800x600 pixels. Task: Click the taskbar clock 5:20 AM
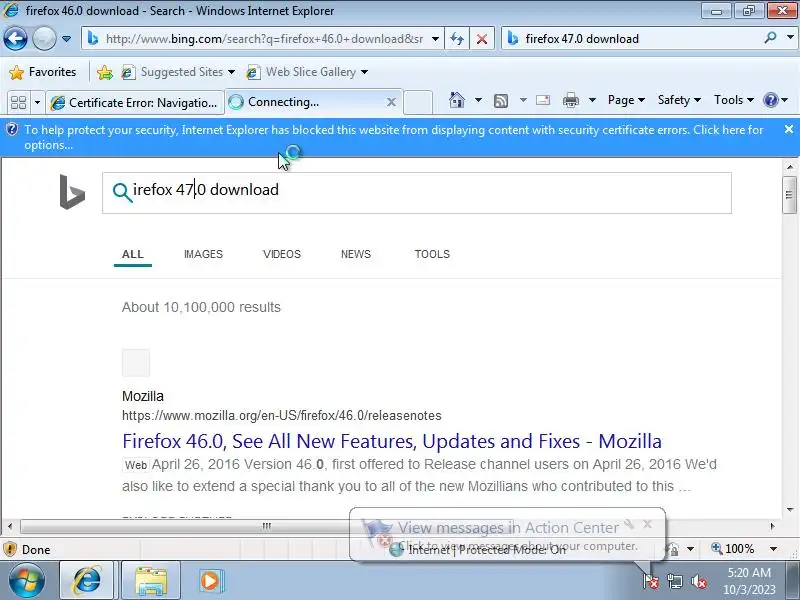click(x=749, y=581)
